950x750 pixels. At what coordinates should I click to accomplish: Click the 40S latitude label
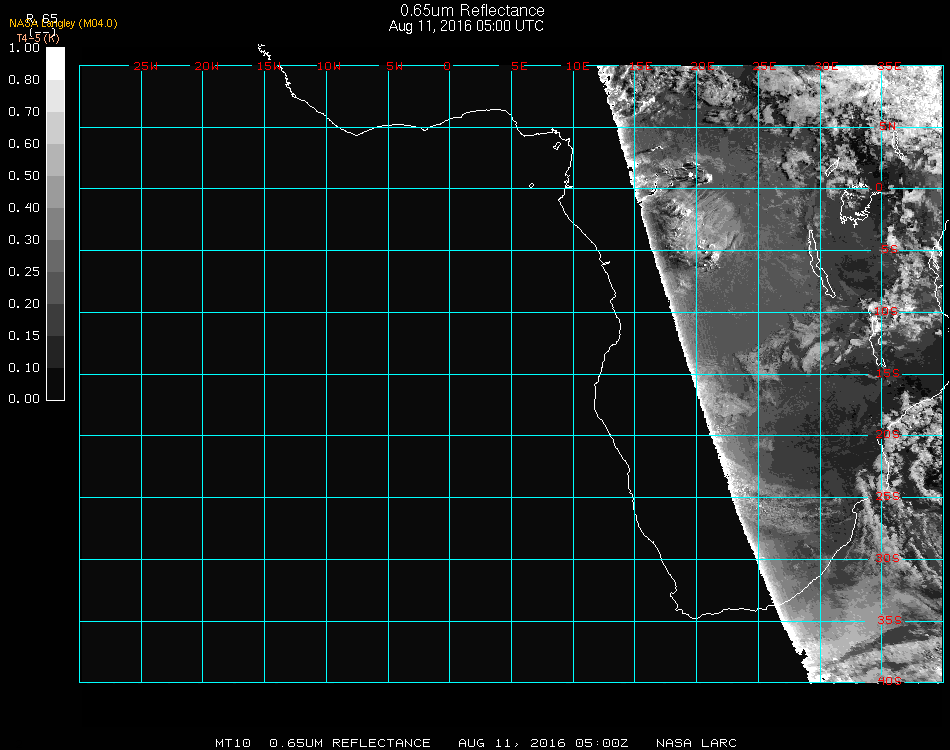(889, 681)
